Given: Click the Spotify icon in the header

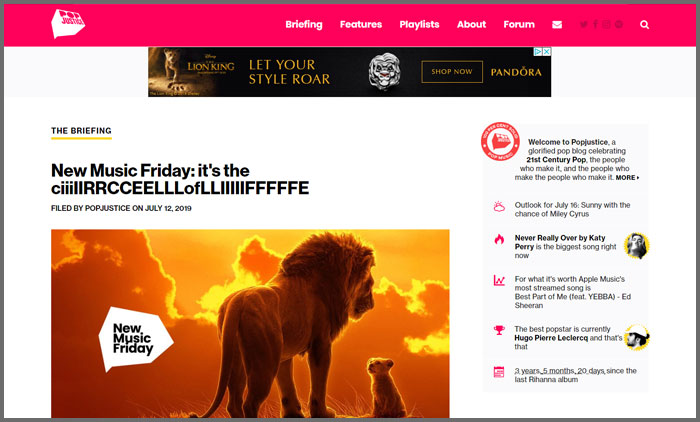Looking at the screenshot, I should tap(618, 24).
